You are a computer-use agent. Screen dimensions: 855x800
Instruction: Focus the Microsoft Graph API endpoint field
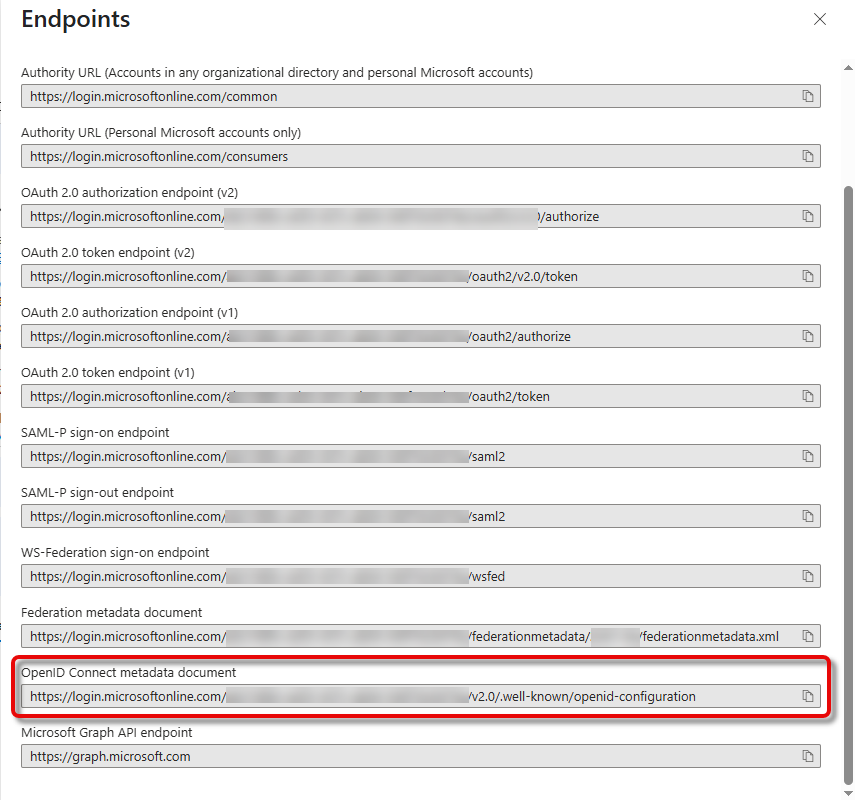point(400,757)
